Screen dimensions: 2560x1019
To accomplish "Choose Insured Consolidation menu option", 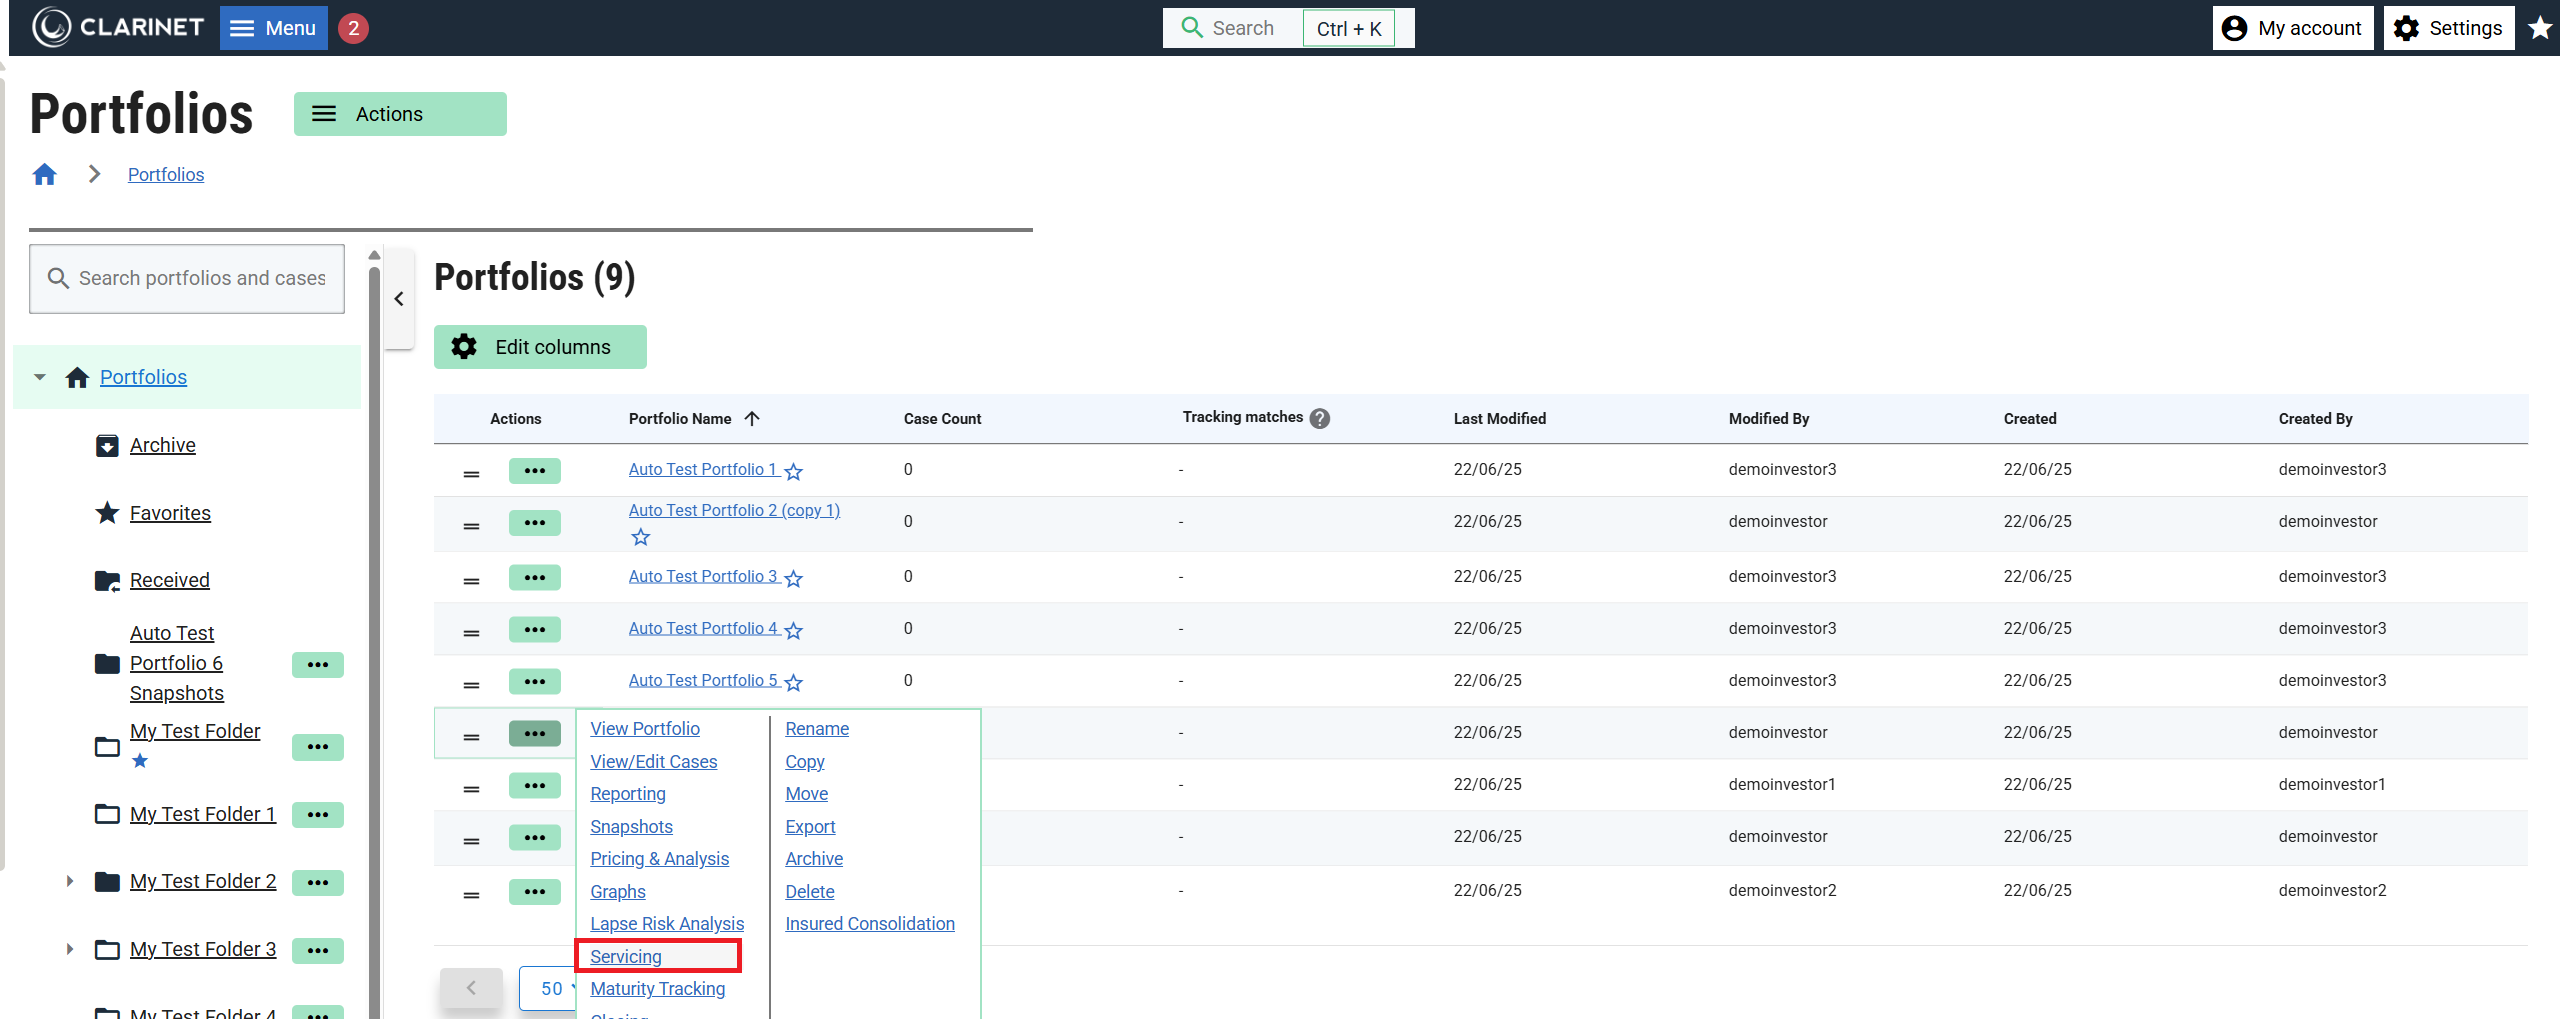I will 869,924.
